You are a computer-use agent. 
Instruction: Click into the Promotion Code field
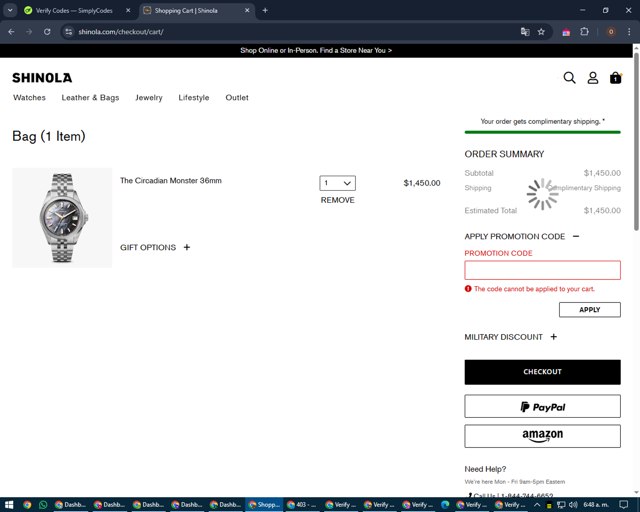(x=542, y=270)
